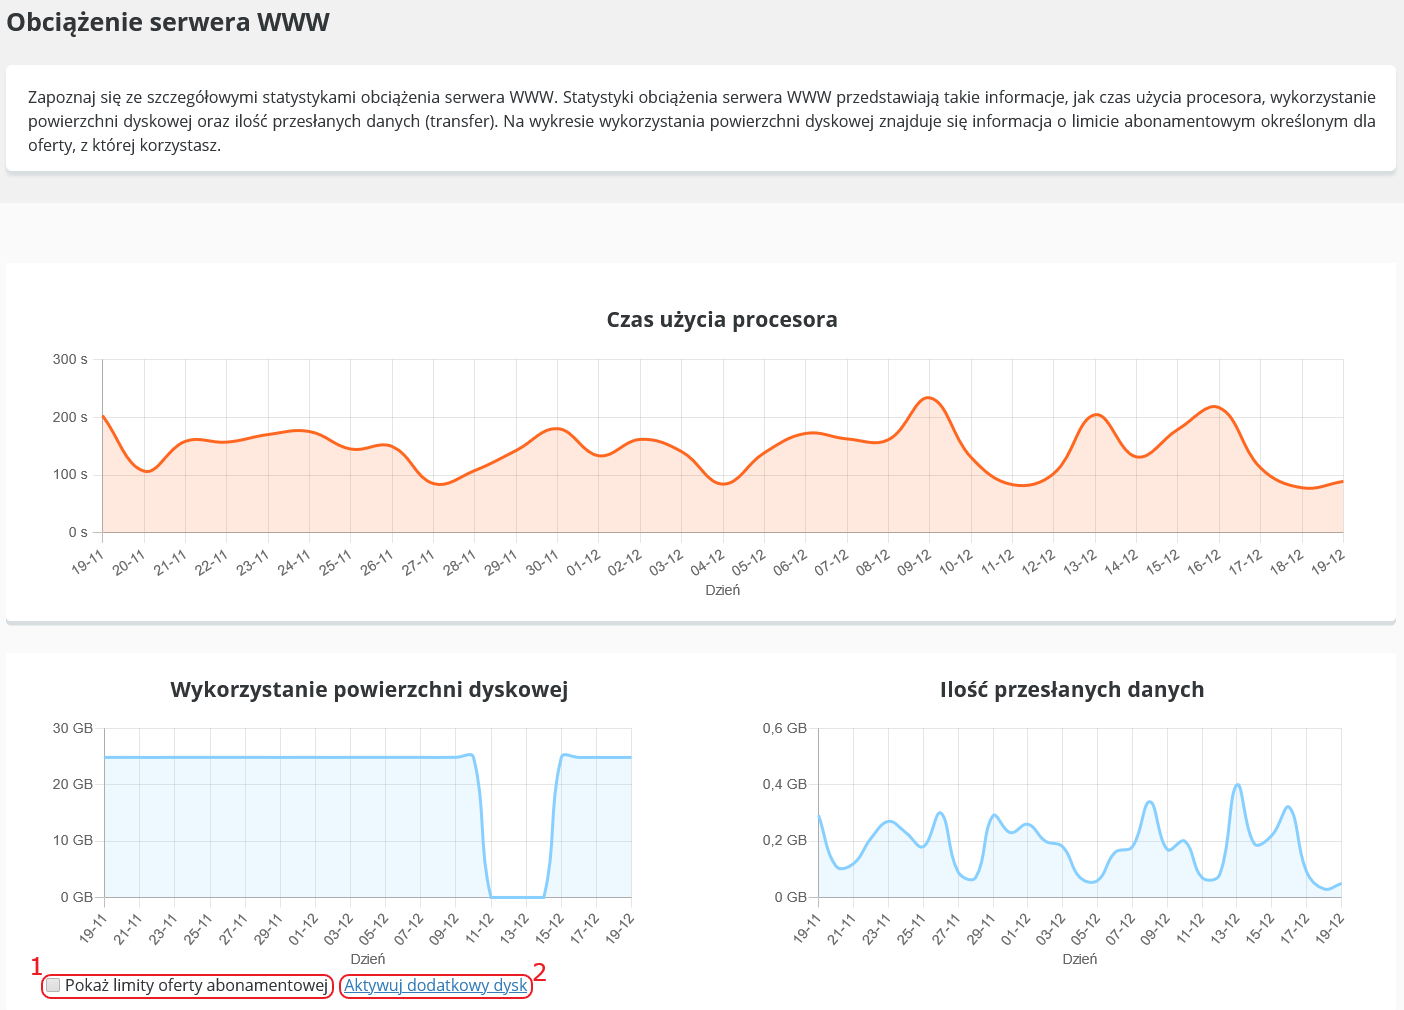Click the 16-12 date label on processor chart

coord(1203,562)
